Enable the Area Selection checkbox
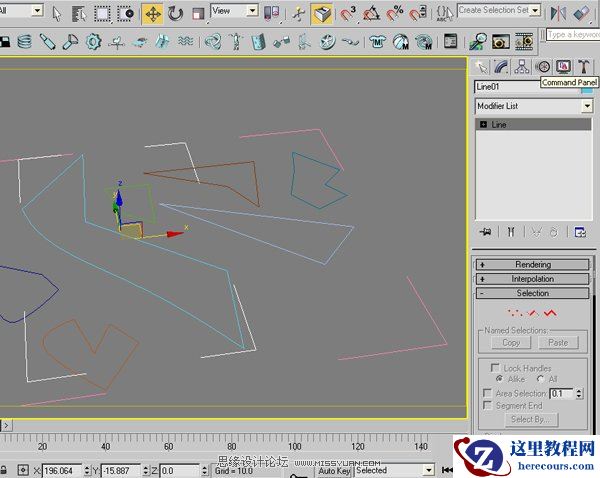This screenshot has width=600, height=478. coord(487,393)
